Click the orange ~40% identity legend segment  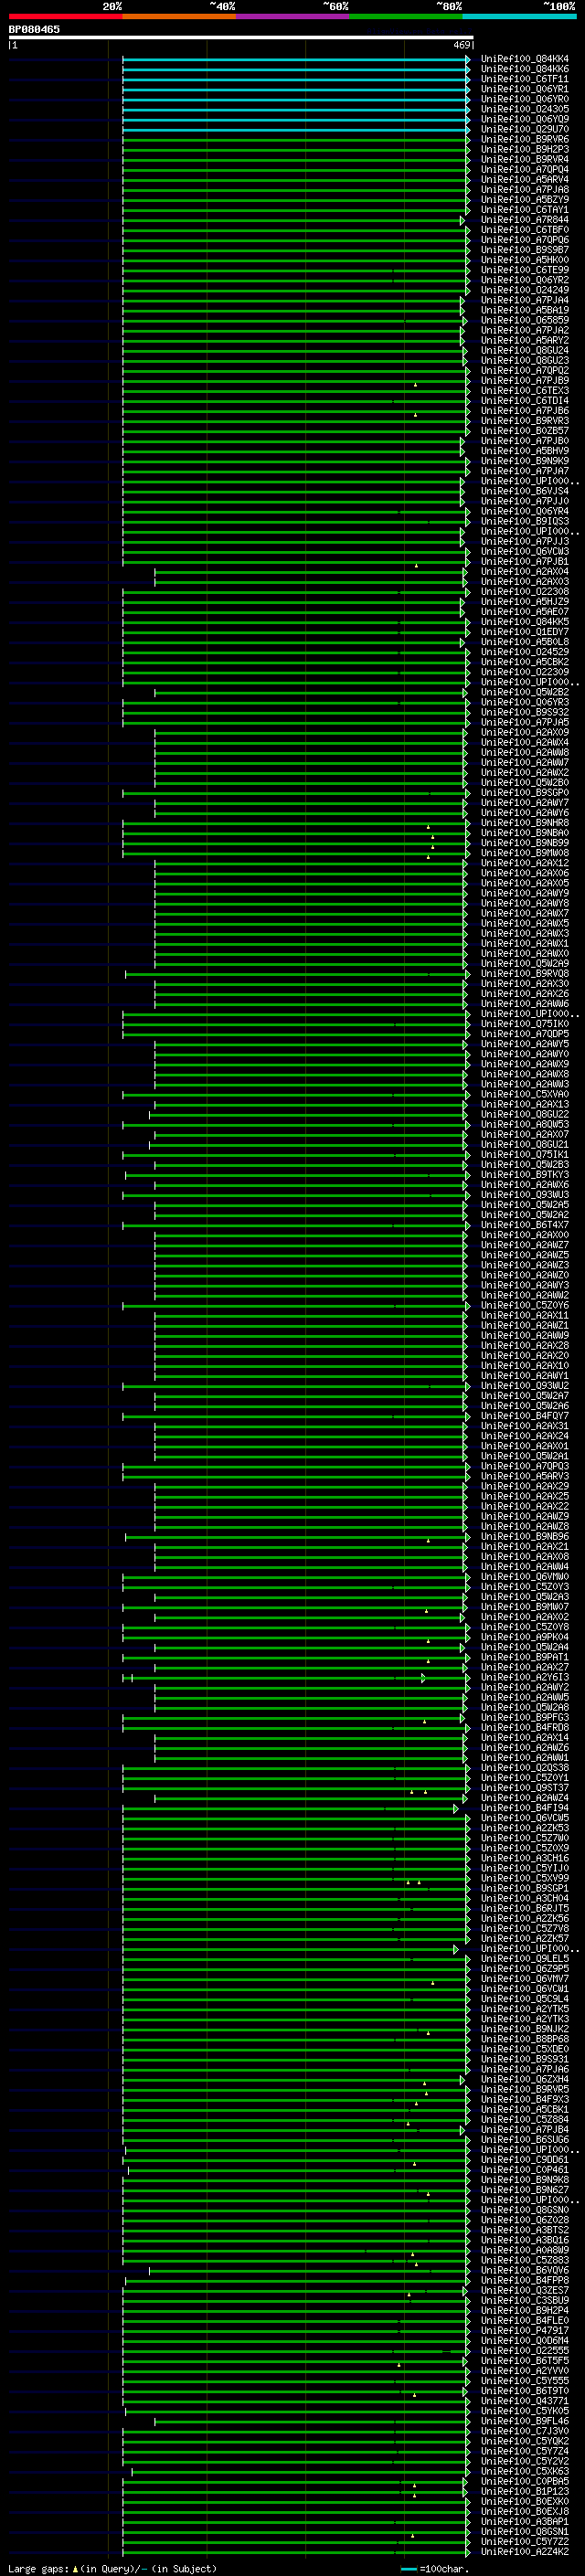pyautogui.click(x=179, y=17)
